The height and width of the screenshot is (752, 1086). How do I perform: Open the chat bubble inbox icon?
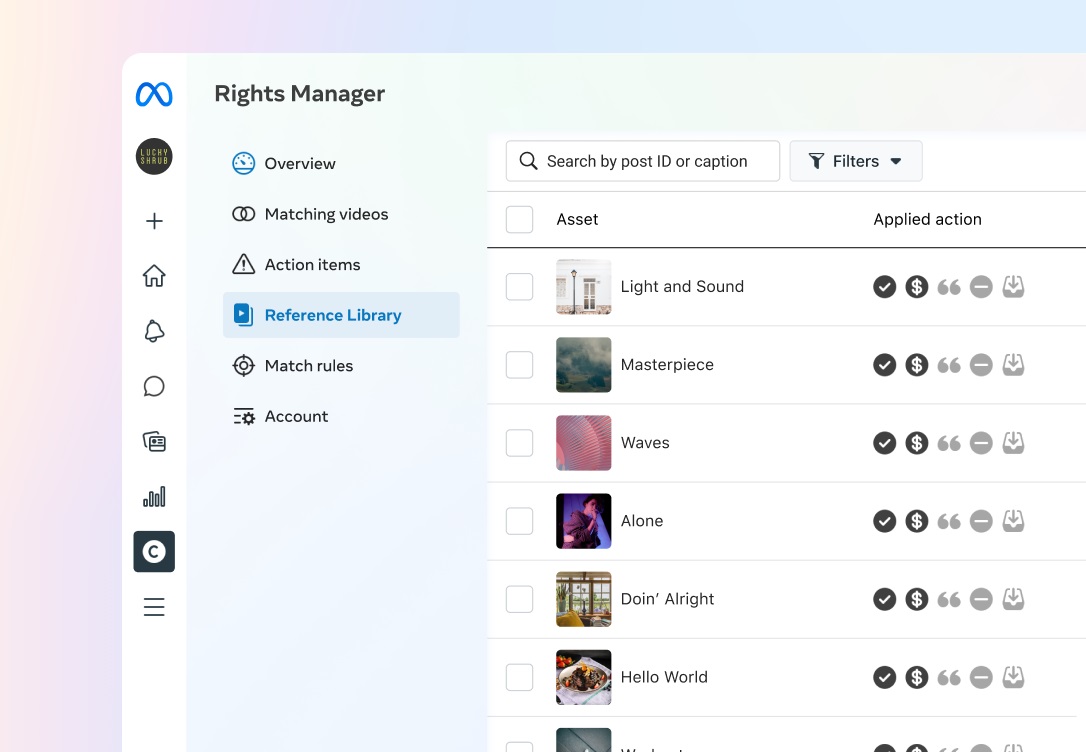(x=154, y=386)
